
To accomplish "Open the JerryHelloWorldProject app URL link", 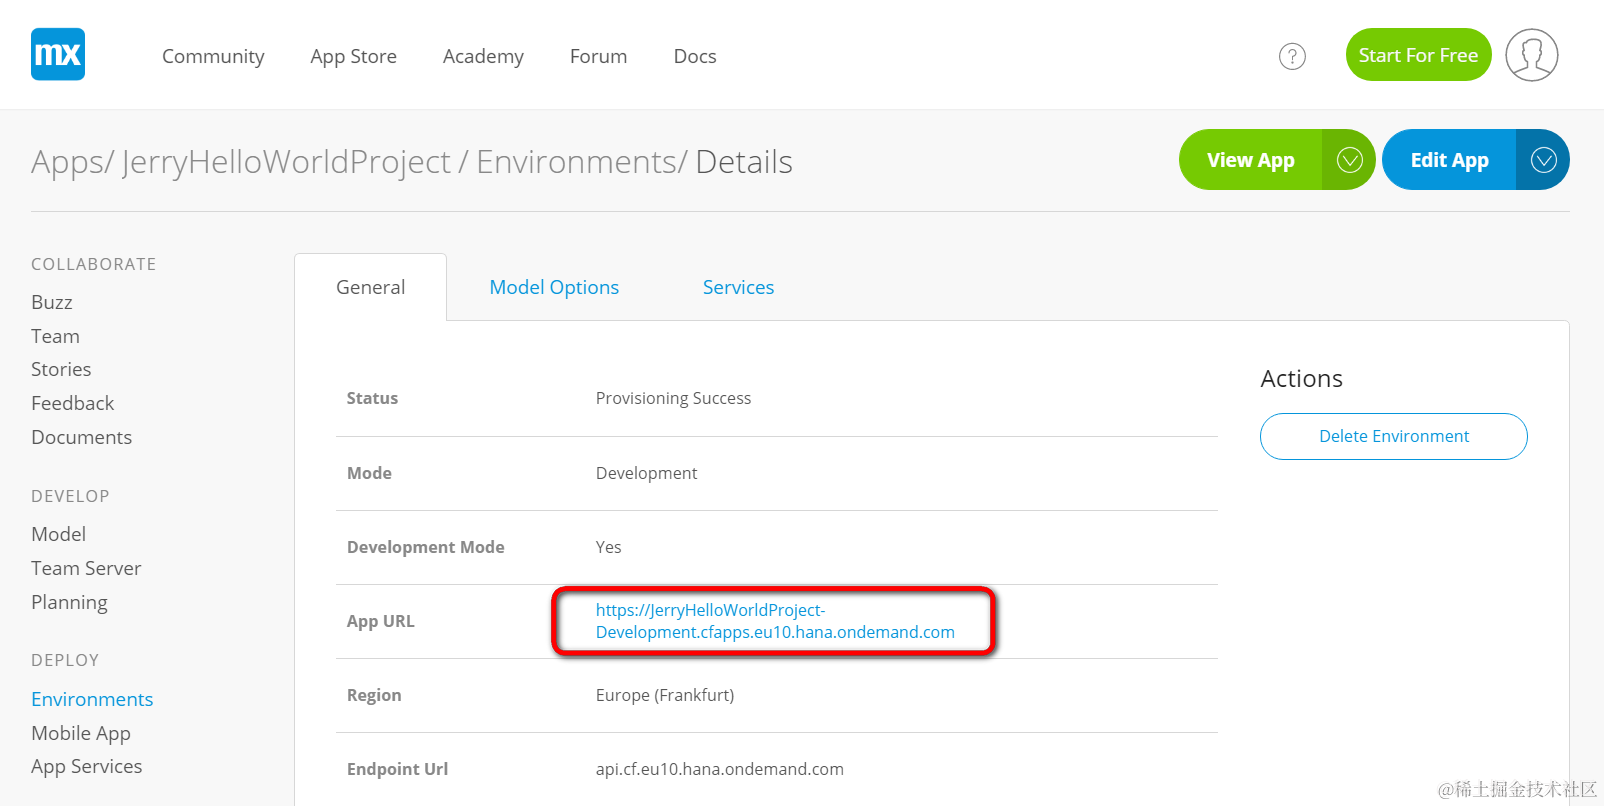I will 774,621.
